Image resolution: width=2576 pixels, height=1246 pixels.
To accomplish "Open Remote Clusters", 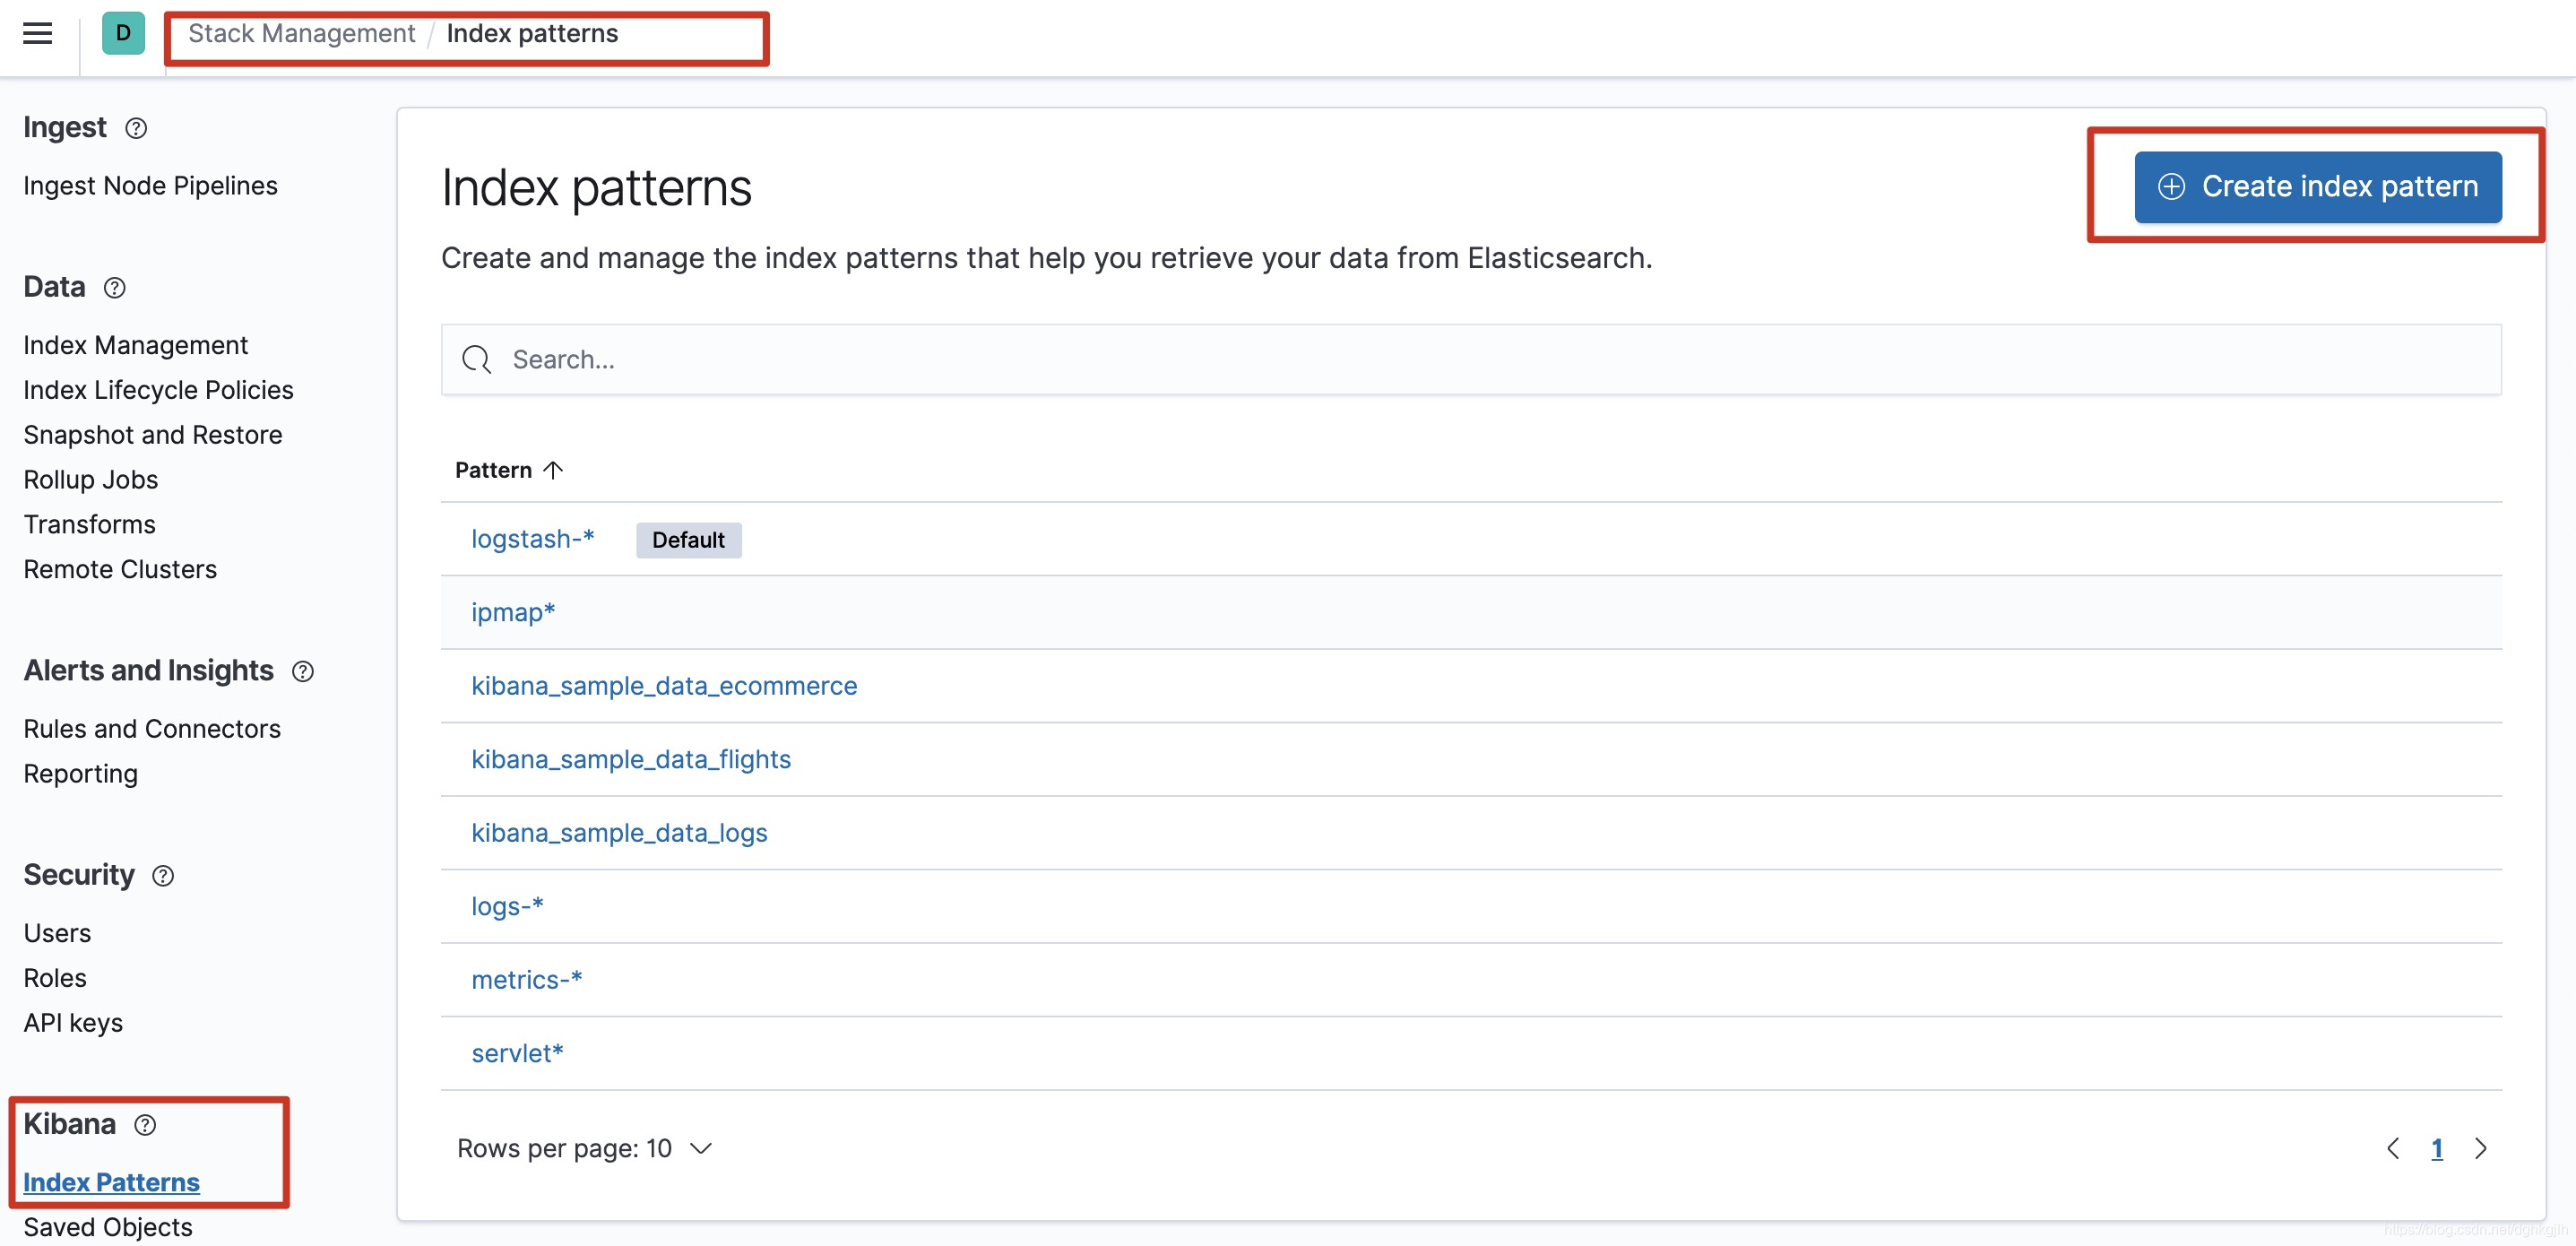I will [120, 570].
